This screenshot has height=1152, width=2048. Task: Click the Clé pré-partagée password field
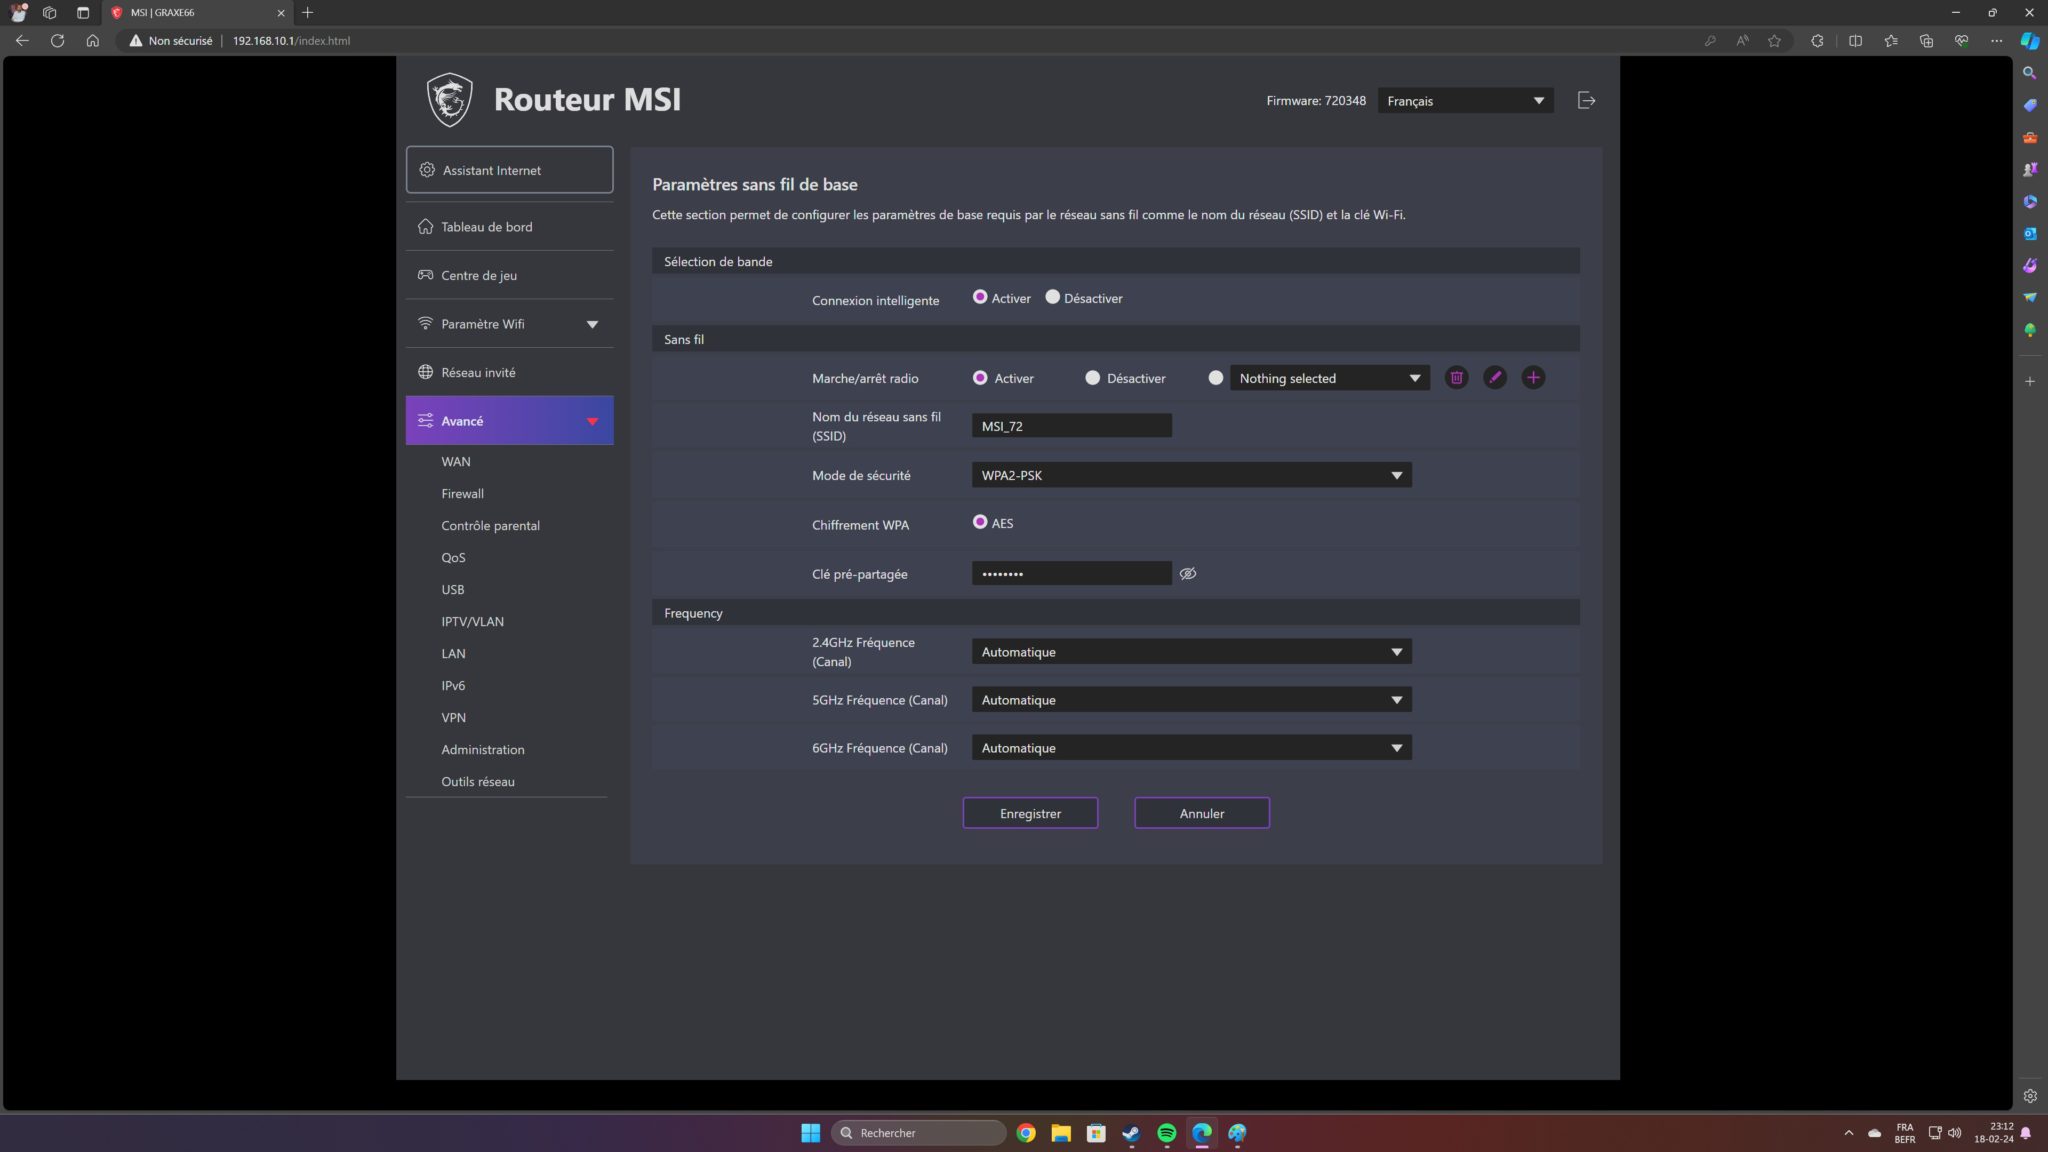1071,574
